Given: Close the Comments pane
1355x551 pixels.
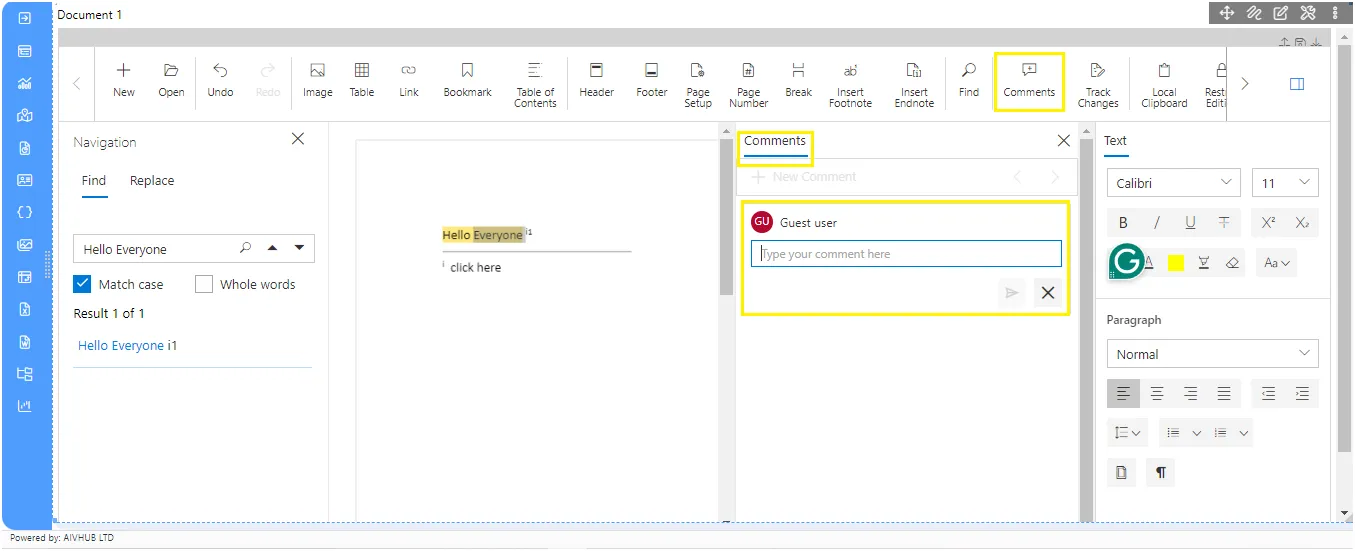Looking at the screenshot, I should coord(1064,141).
